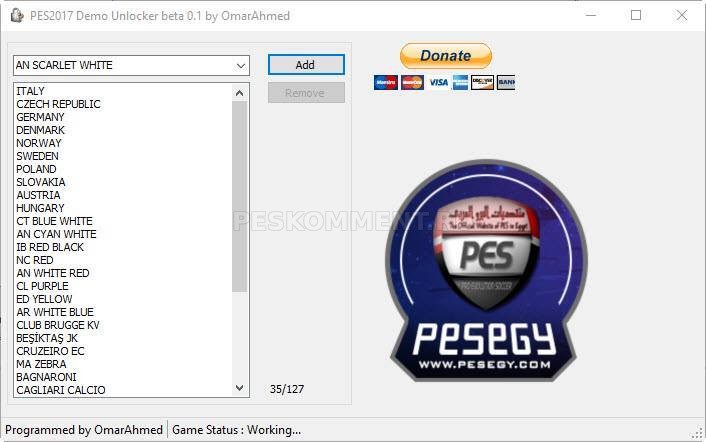
Task: Click the grayed Remove button
Action: coord(306,93)
